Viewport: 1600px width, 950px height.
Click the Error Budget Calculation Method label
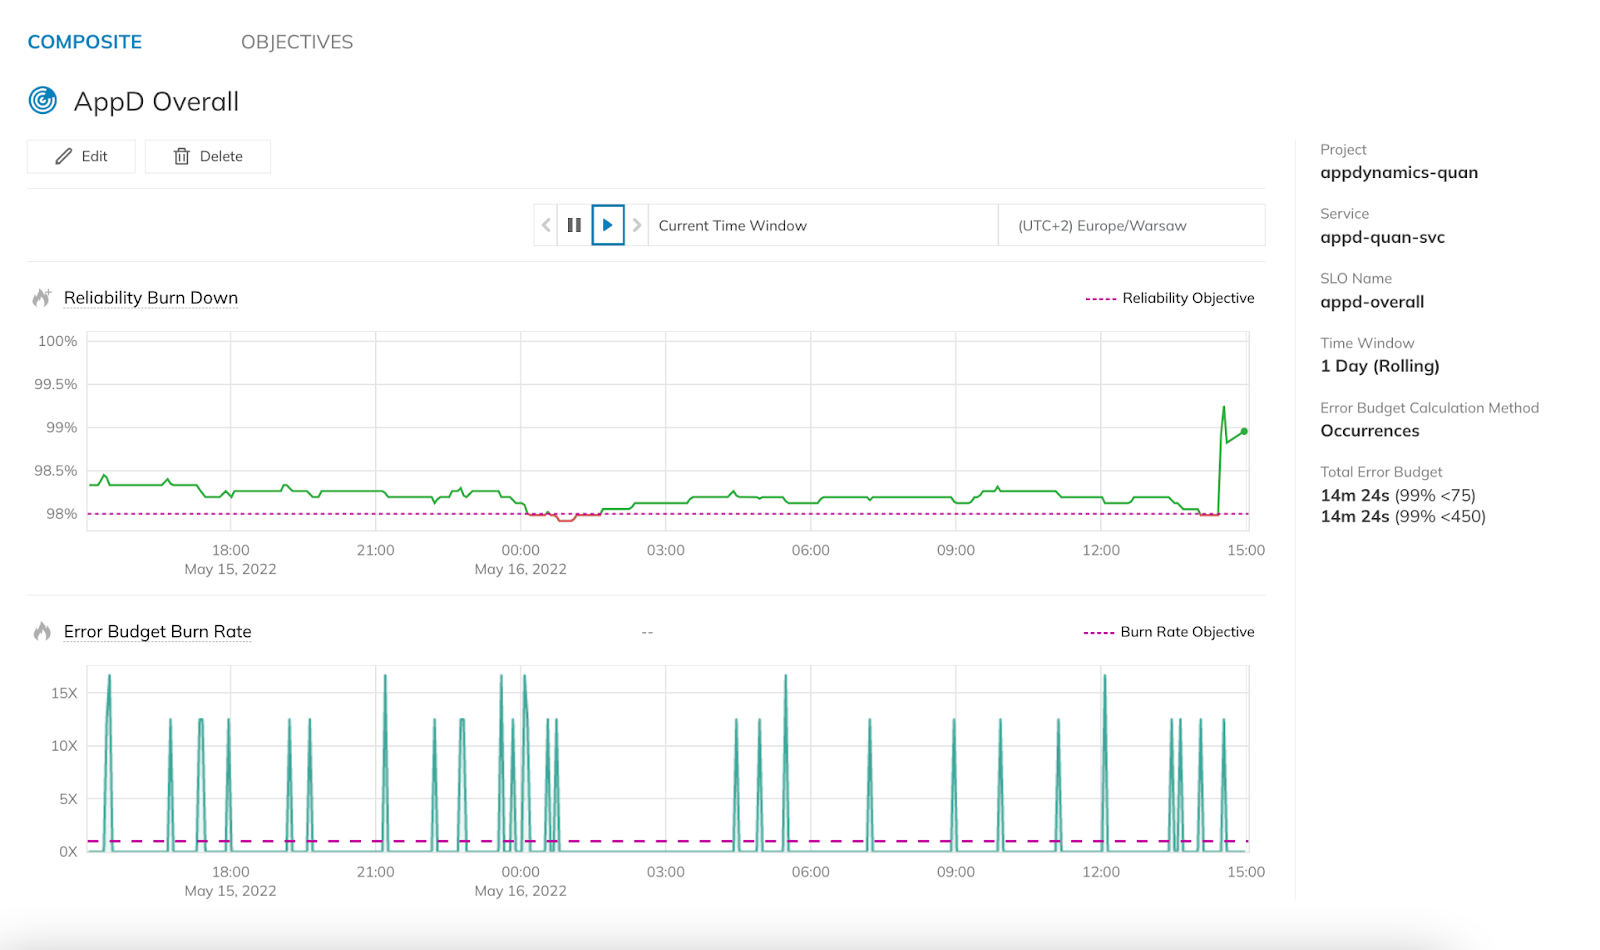(1430, 408)
